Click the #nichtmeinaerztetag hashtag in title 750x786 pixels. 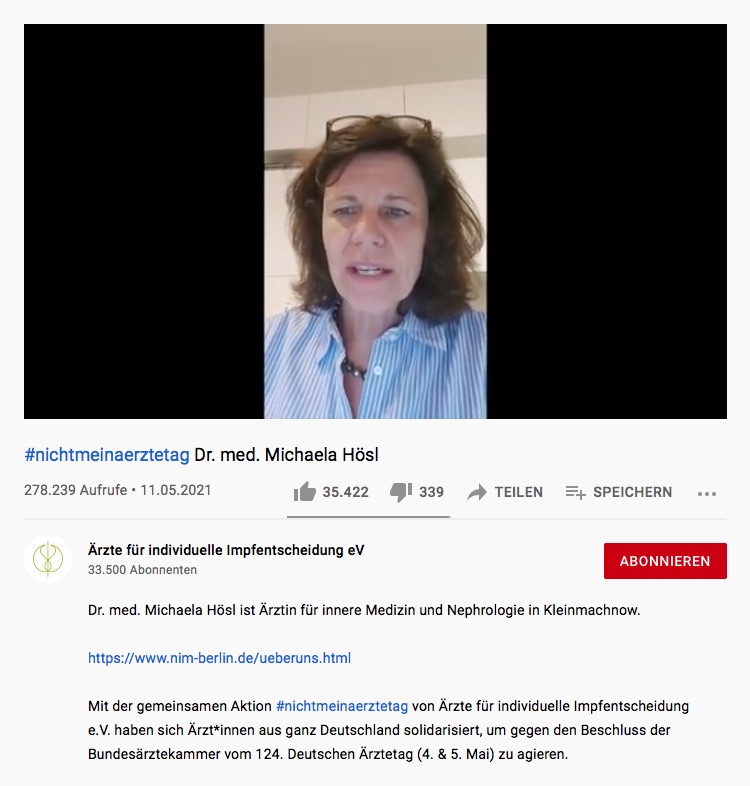click(107, 455)
